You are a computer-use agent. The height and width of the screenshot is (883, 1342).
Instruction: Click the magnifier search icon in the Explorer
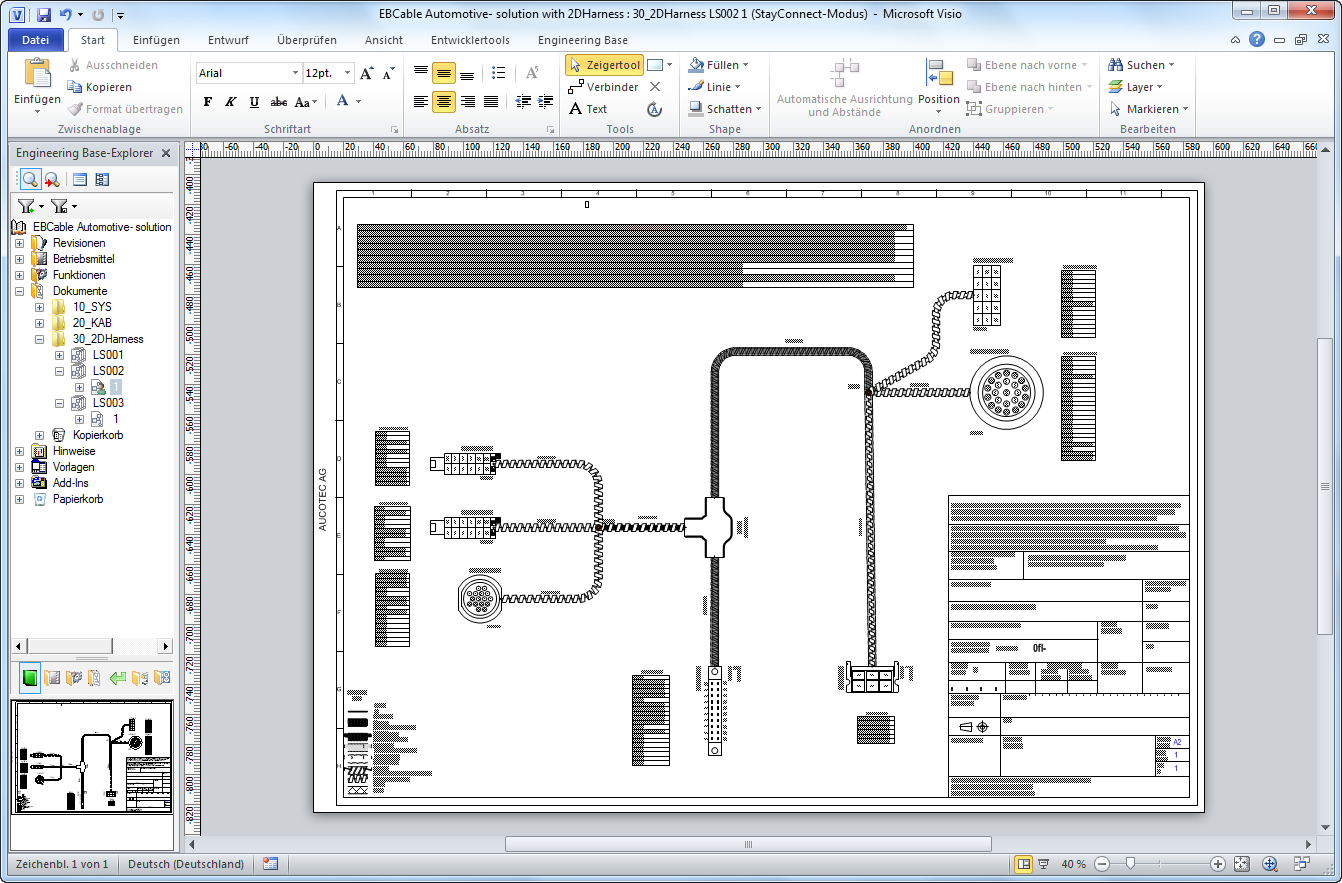pyautogui.click(x=30, y=180)
